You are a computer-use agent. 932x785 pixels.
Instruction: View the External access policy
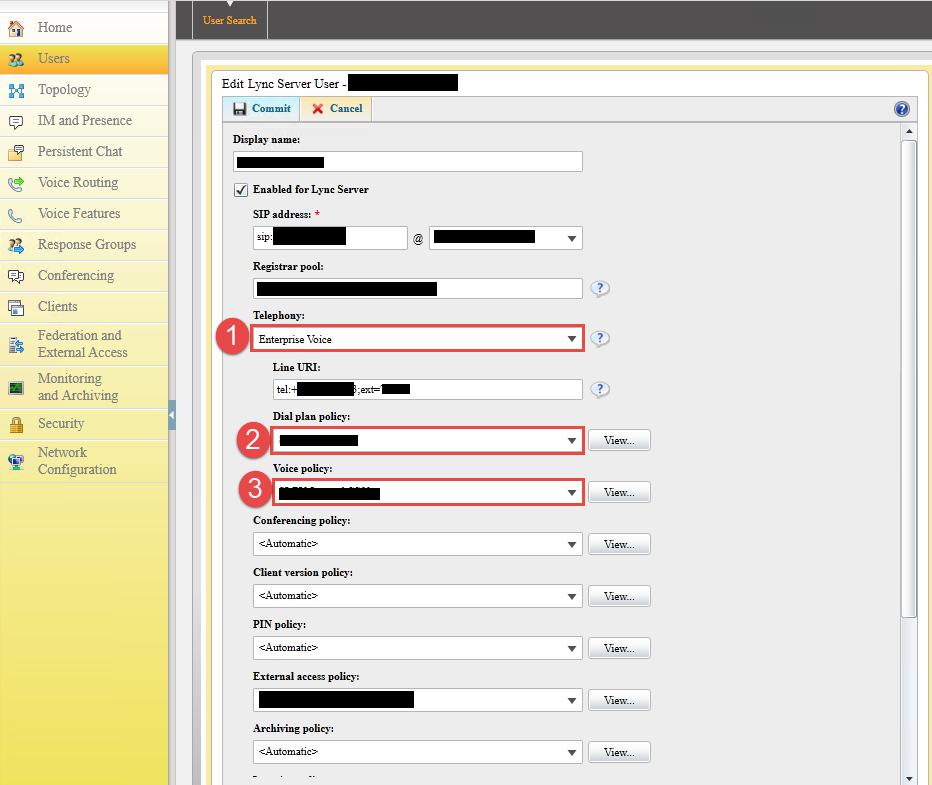(x=619, y=701)
